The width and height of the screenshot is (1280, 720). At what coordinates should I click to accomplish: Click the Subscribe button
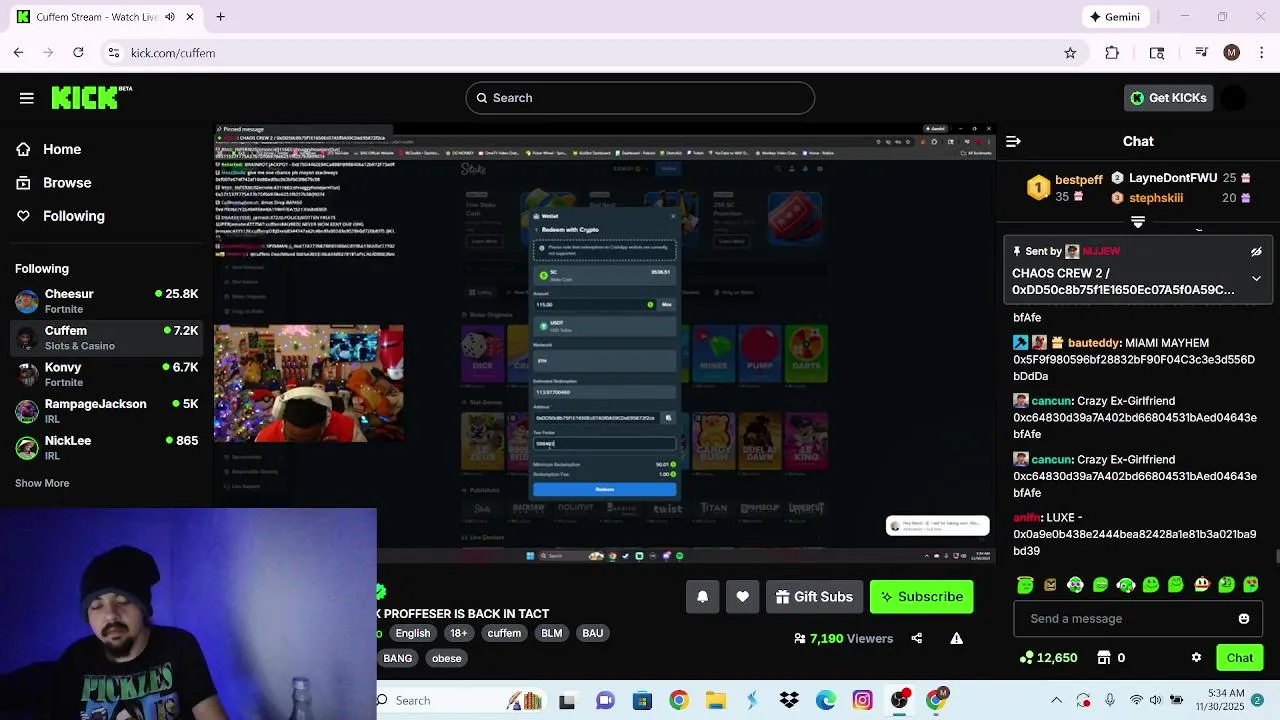[921, 597]
